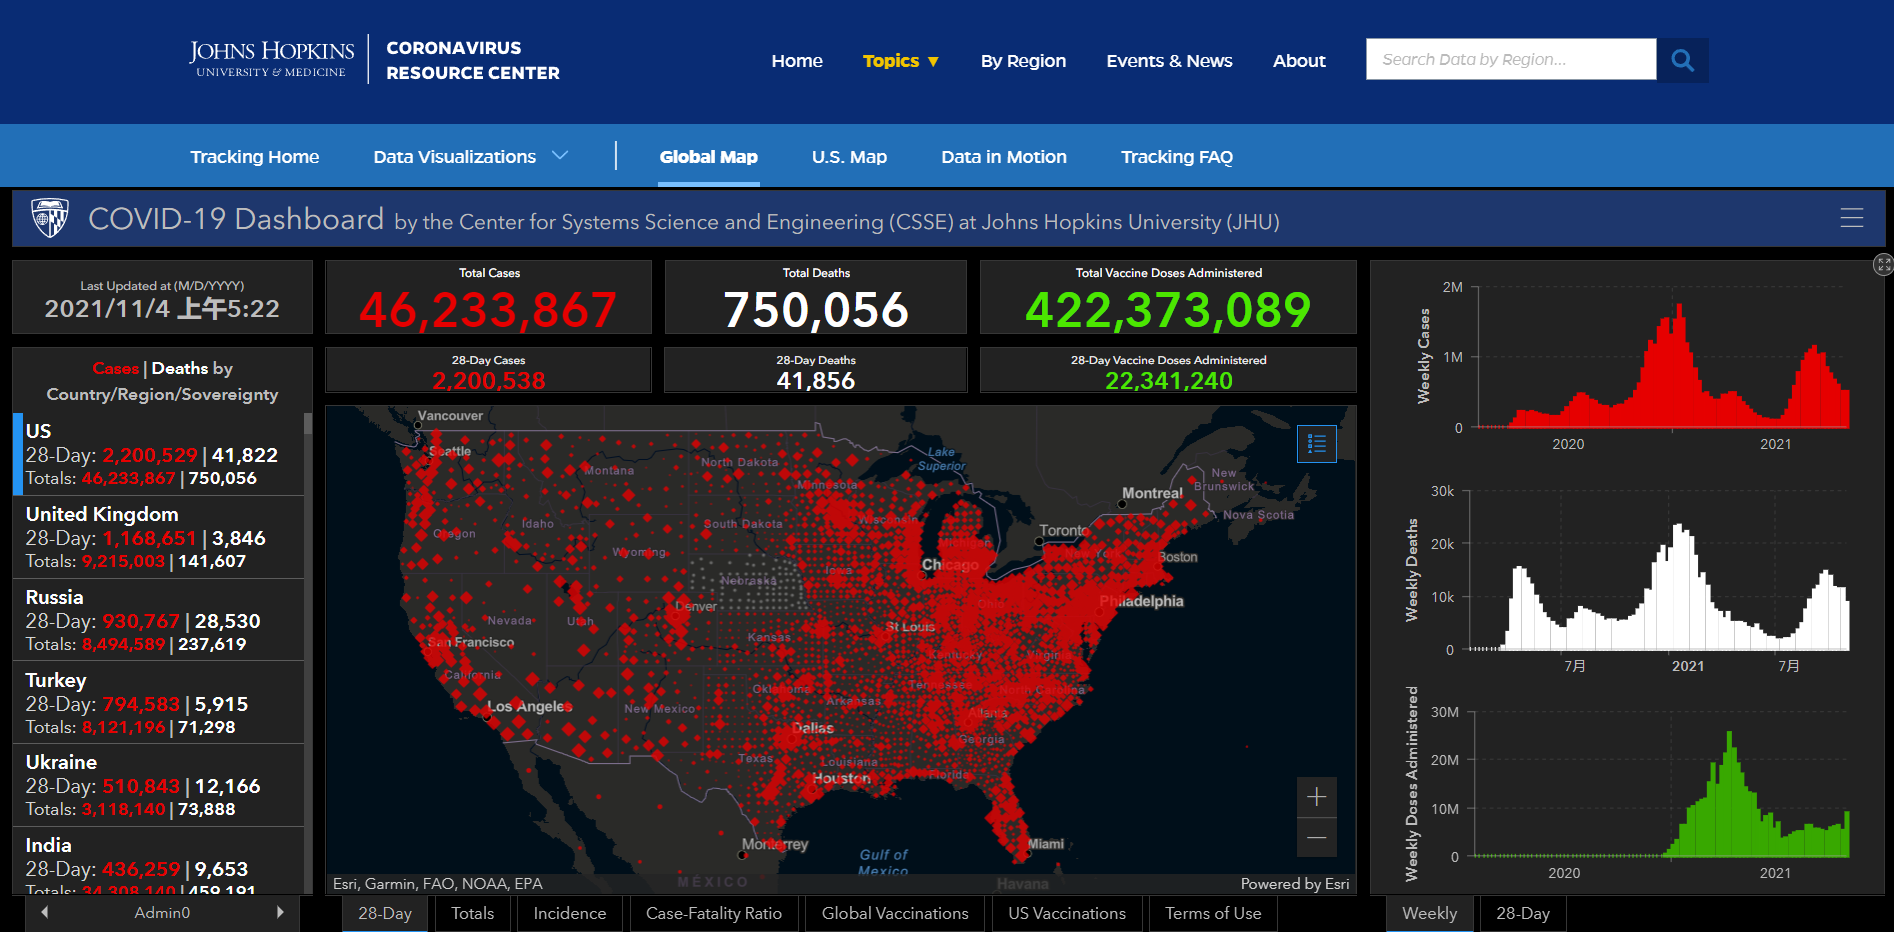This screenshot has height=932, width=1894.
Task: Select India in the country list
Action: tap(158, 861)
